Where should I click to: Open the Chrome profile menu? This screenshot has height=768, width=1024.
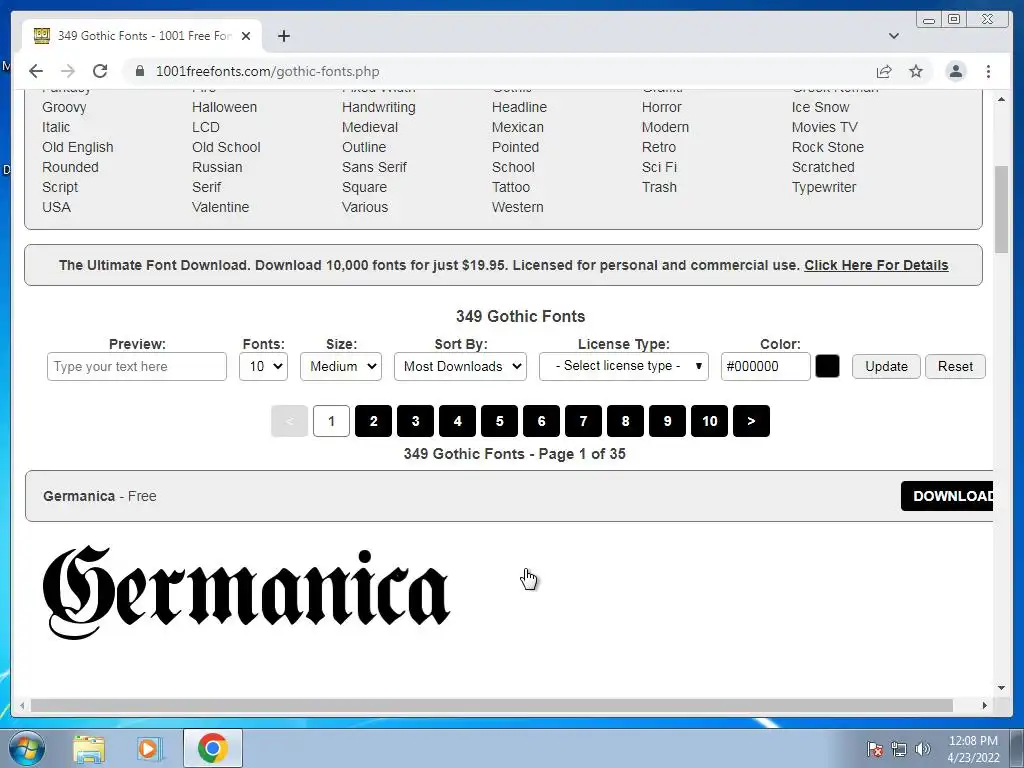click(956, 71)
